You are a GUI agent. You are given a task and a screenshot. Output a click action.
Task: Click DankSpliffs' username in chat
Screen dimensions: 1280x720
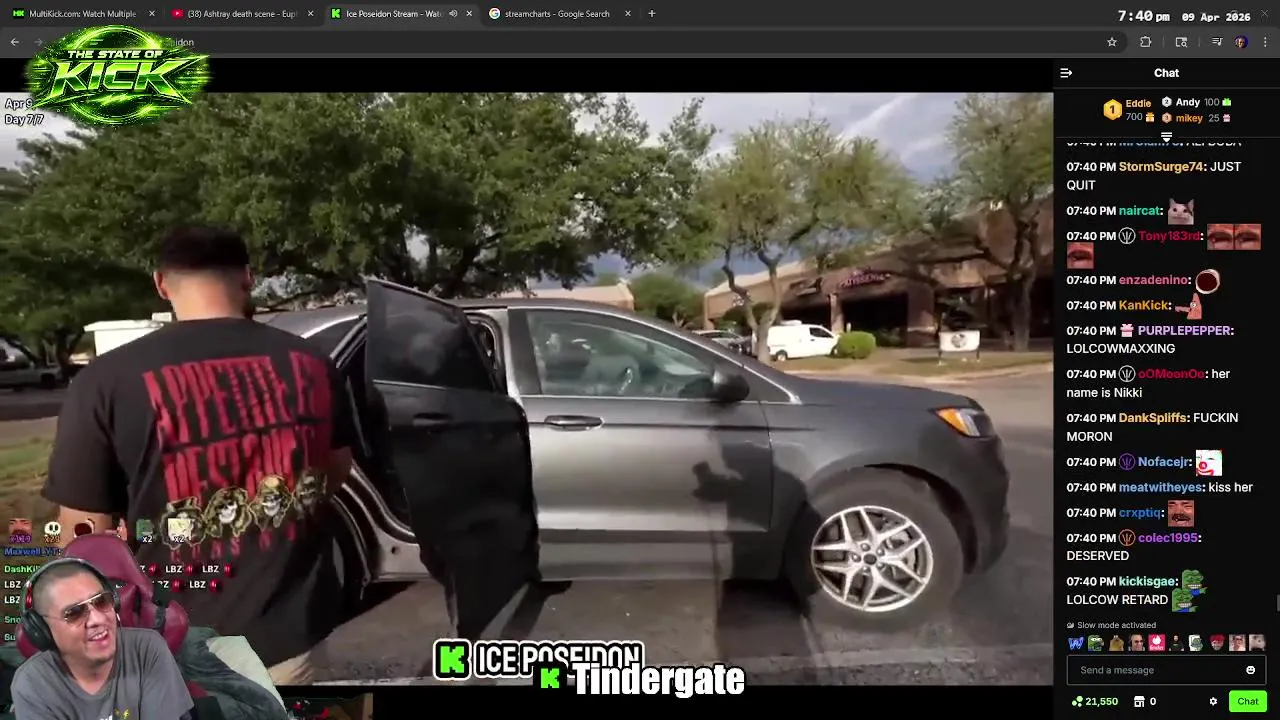click(x=1153, y=418)
